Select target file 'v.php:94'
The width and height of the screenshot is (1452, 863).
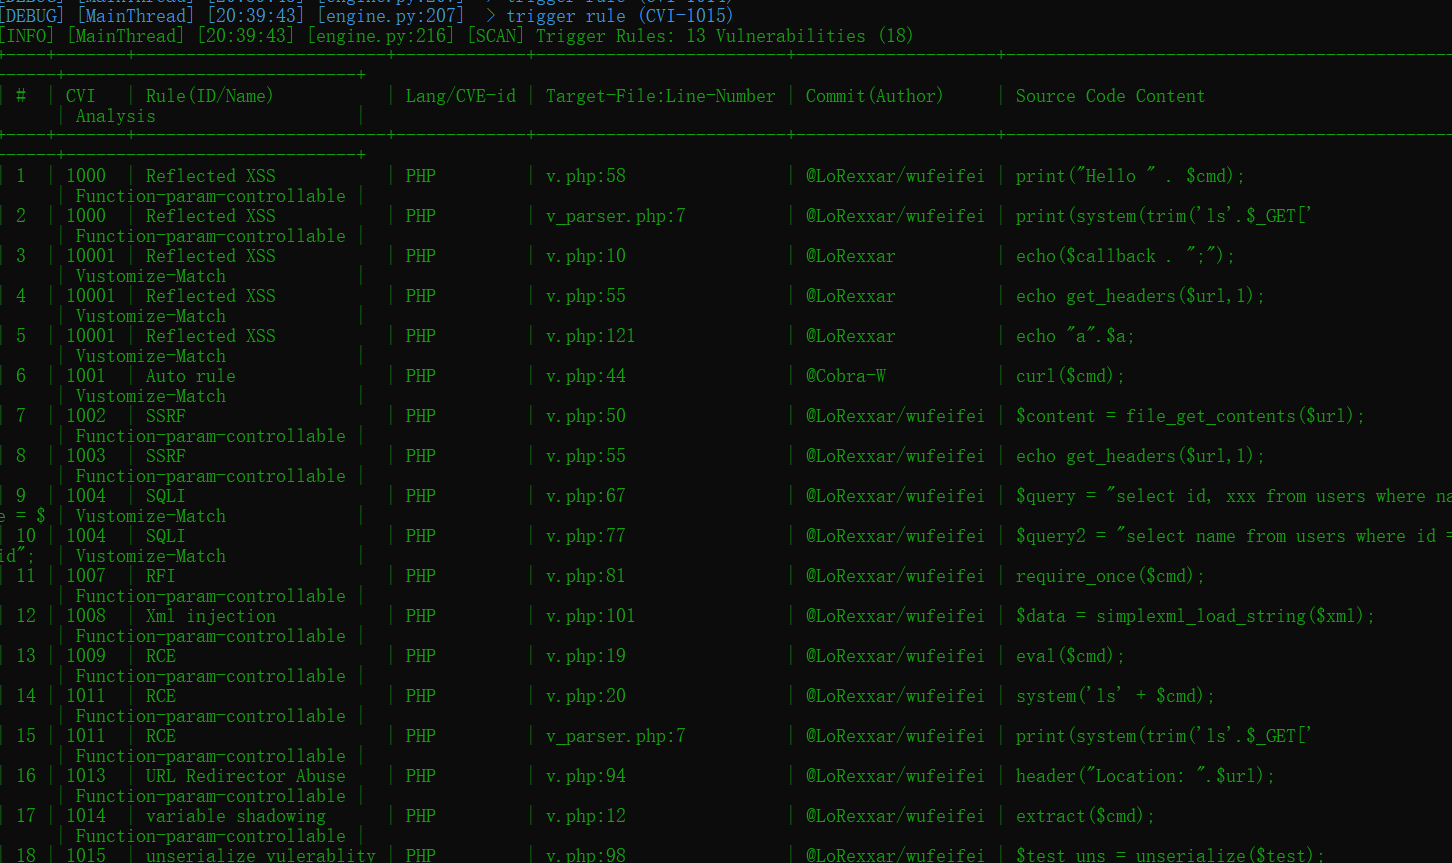click(586, 776)
